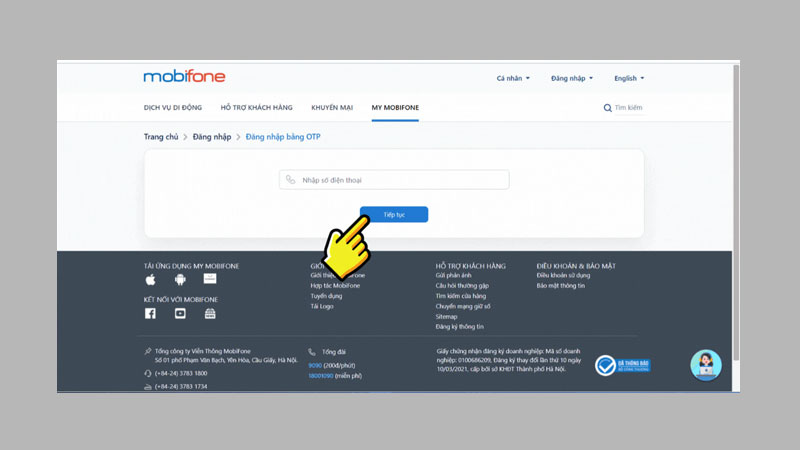Click the 'ĐIỀU KHOẢN & BẢO MẬT' heading
This screenshot has height=450, width=800.
(576, 266)
